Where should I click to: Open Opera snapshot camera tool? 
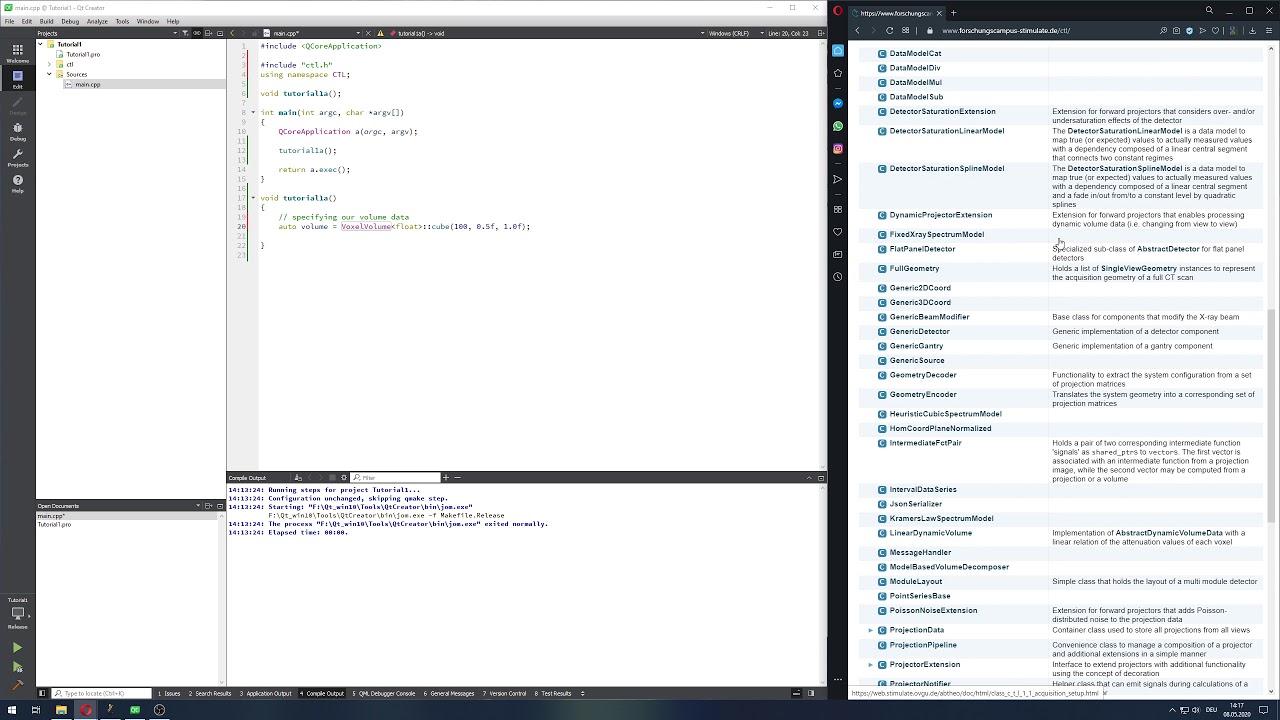point(1176,30)
